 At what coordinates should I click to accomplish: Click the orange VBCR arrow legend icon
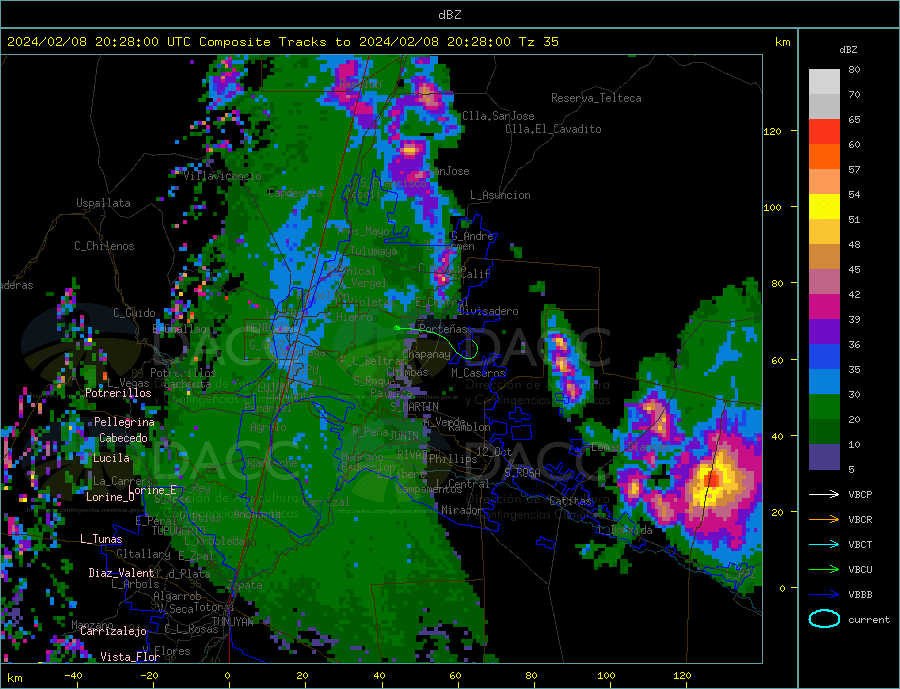[824, 519]
